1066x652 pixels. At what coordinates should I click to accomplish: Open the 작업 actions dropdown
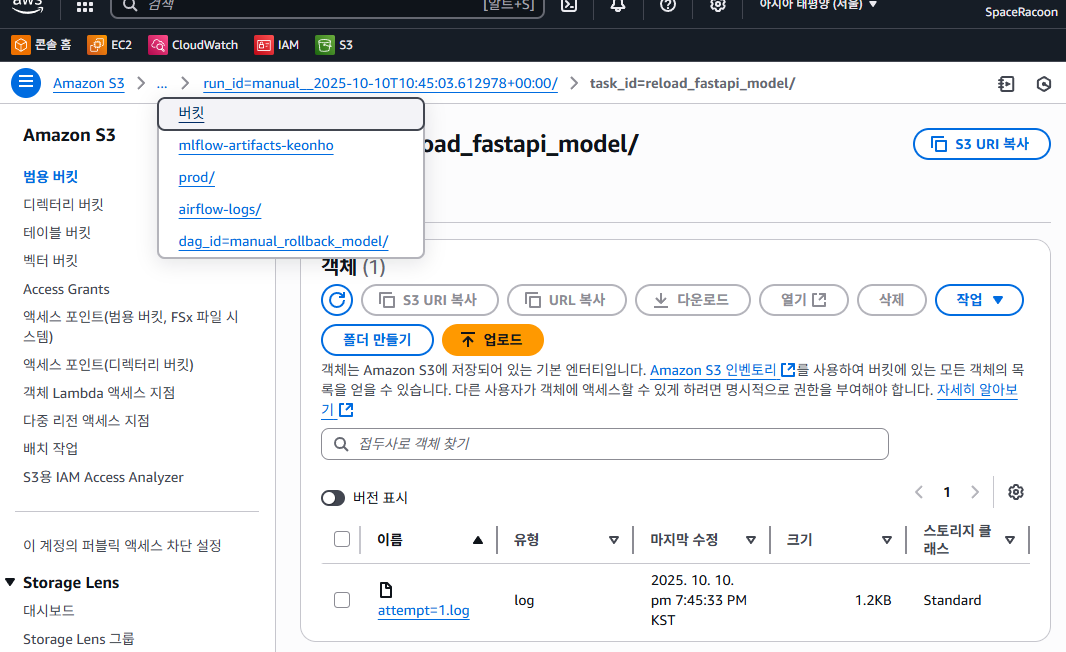point(978,300)
